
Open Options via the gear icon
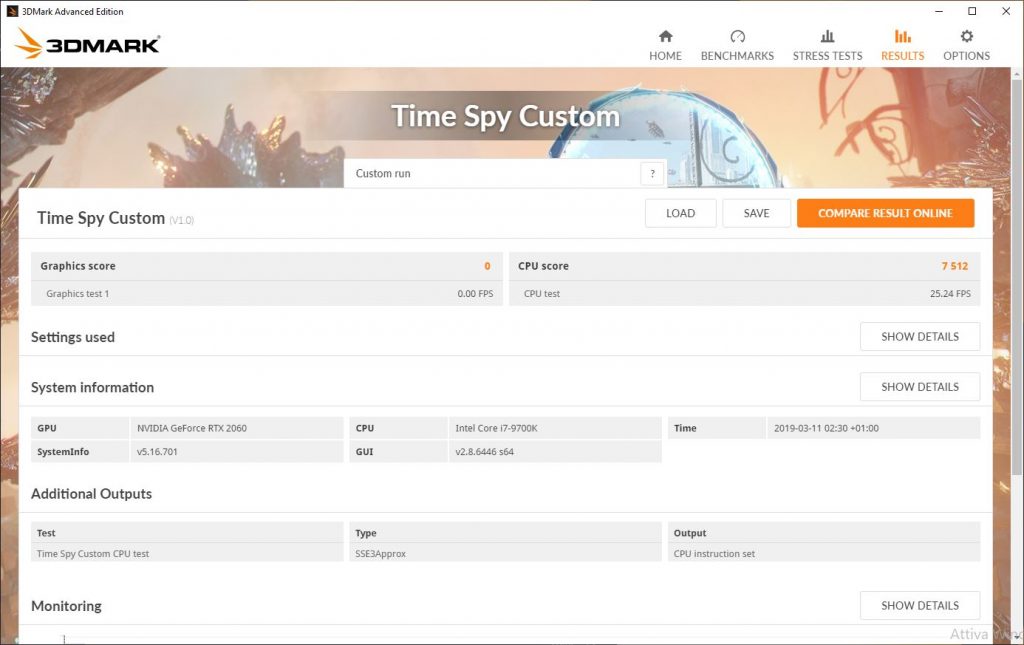(x=966, y=36)
